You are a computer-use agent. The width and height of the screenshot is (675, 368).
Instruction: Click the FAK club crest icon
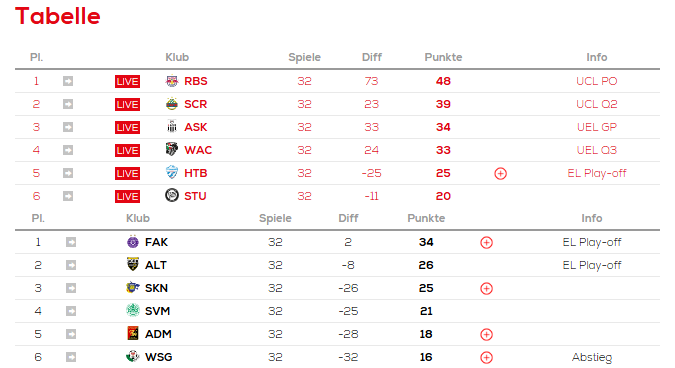[x=133, y=242]
